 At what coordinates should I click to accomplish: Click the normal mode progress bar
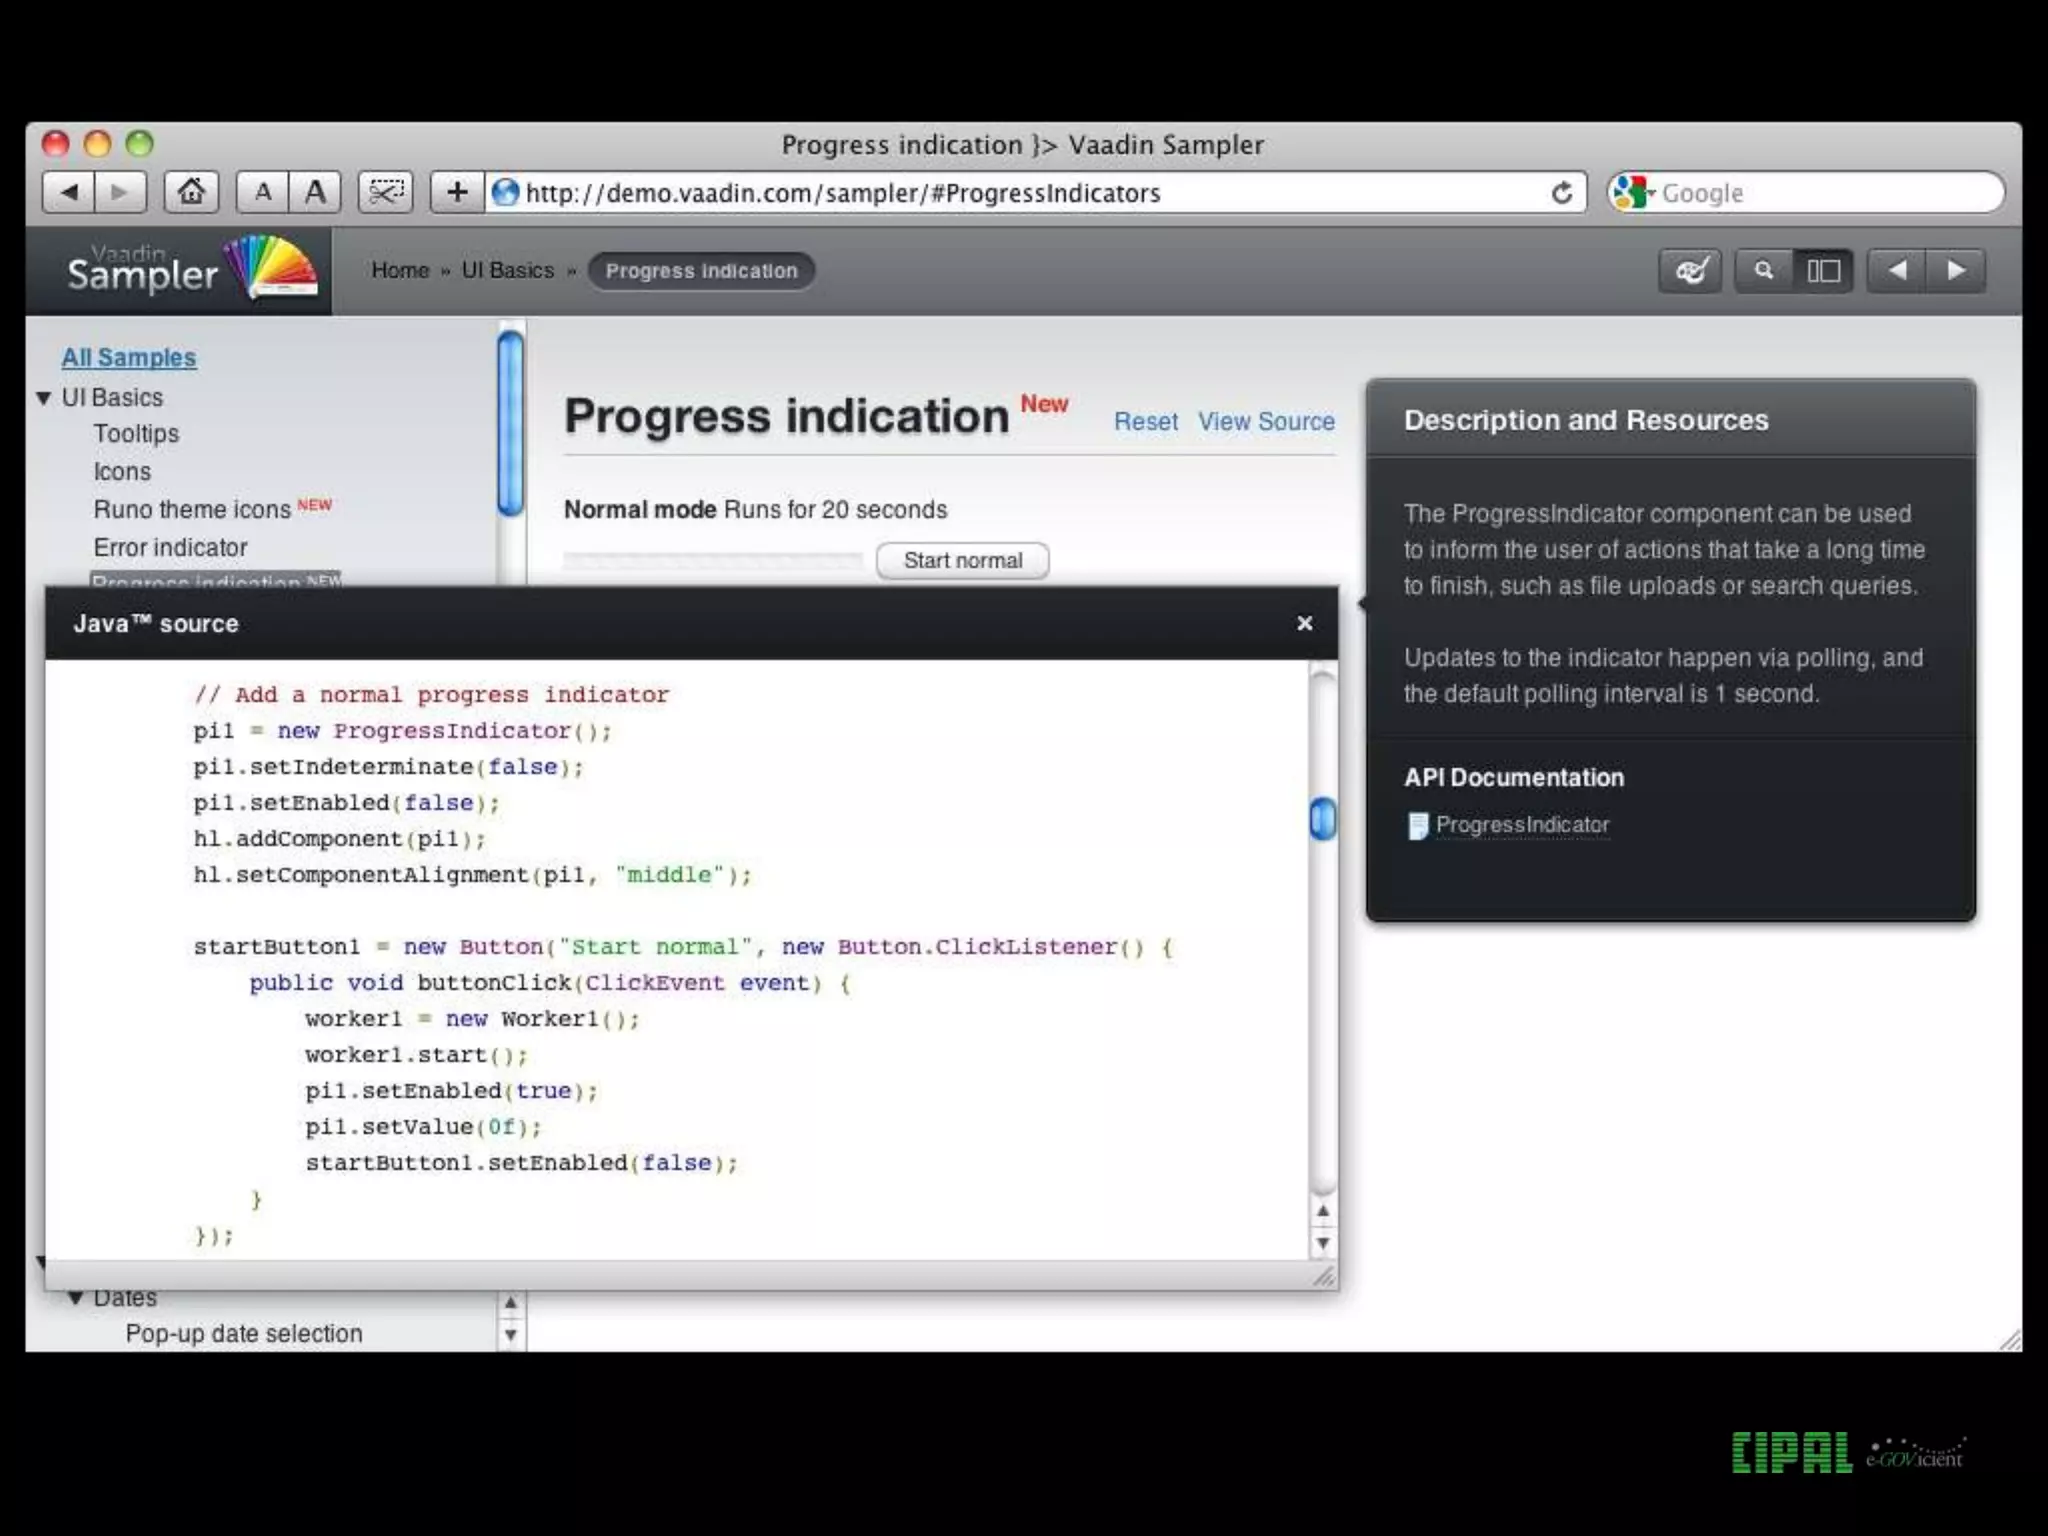pos(712,561)
